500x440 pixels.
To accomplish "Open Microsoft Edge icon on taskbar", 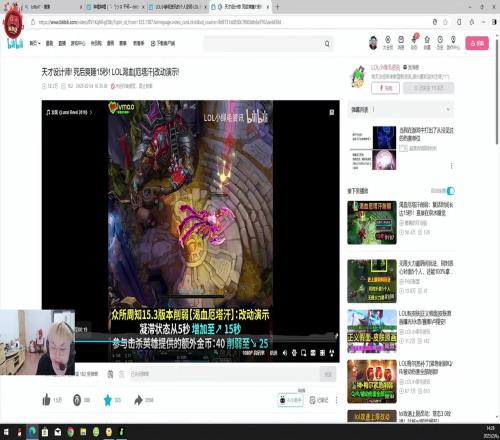I will (32, 432).
